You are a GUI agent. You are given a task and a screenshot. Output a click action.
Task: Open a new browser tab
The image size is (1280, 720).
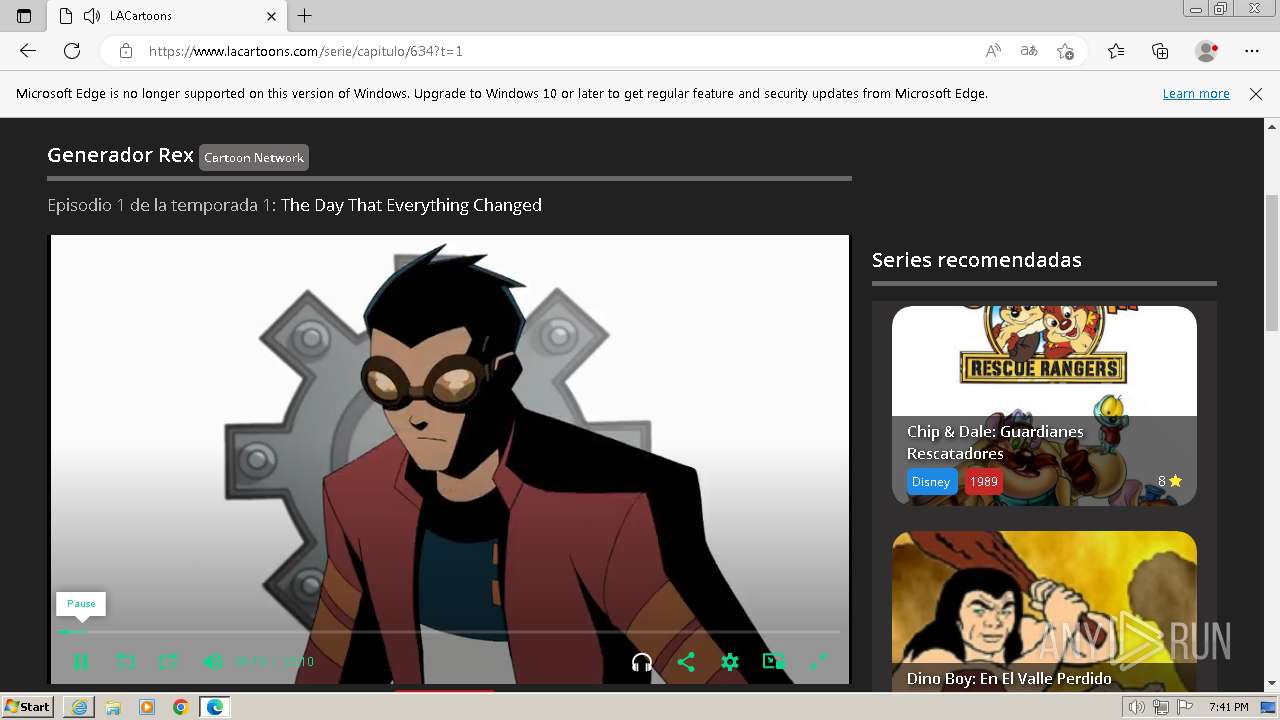coord(305,16)
